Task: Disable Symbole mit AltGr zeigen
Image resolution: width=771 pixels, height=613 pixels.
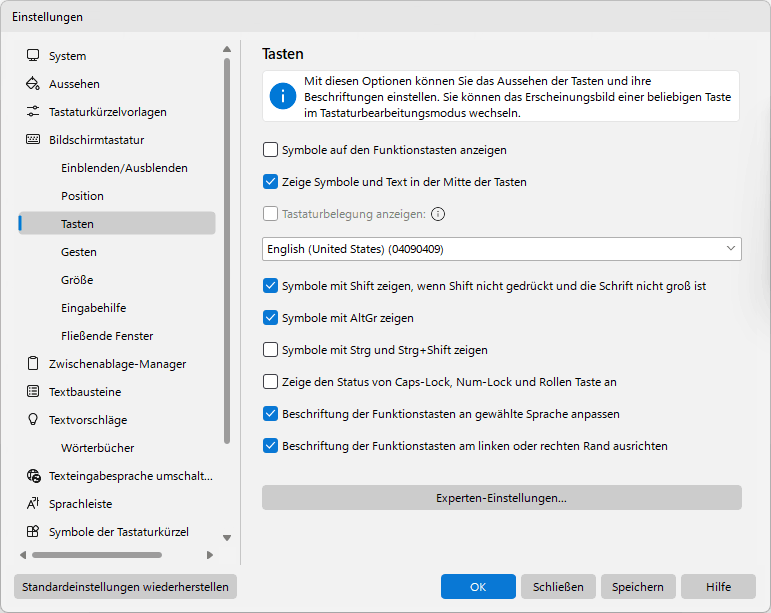Action: 270,318
